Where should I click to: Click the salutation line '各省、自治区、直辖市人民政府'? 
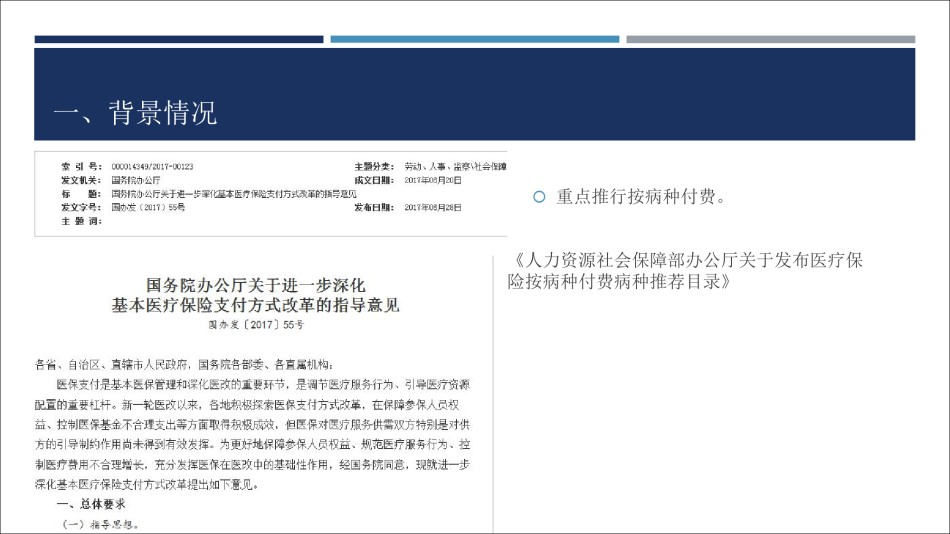pos(184,365)
